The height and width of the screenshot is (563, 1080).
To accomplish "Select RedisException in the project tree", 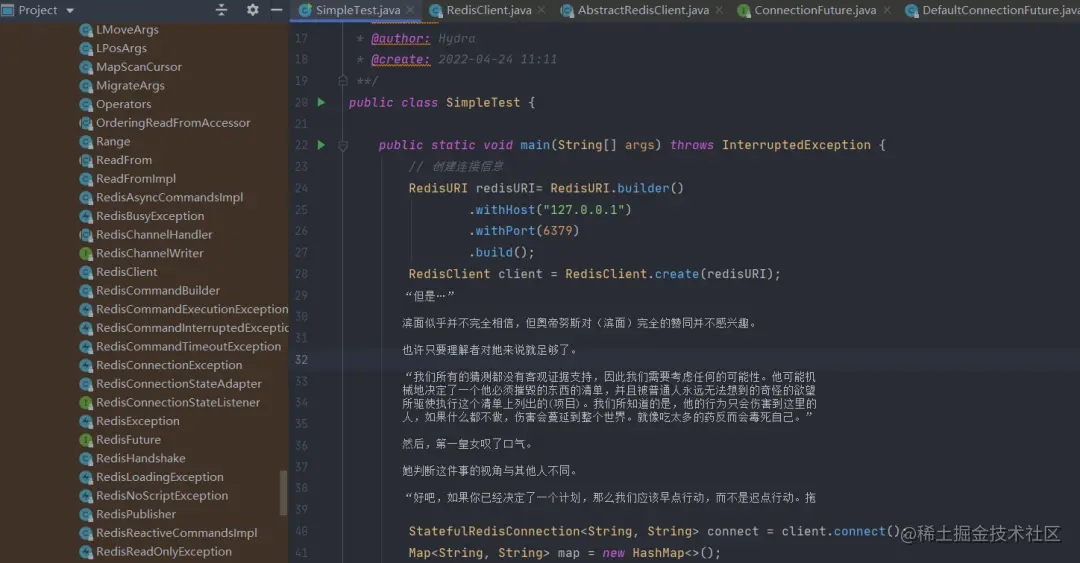I will click(137, 420).
